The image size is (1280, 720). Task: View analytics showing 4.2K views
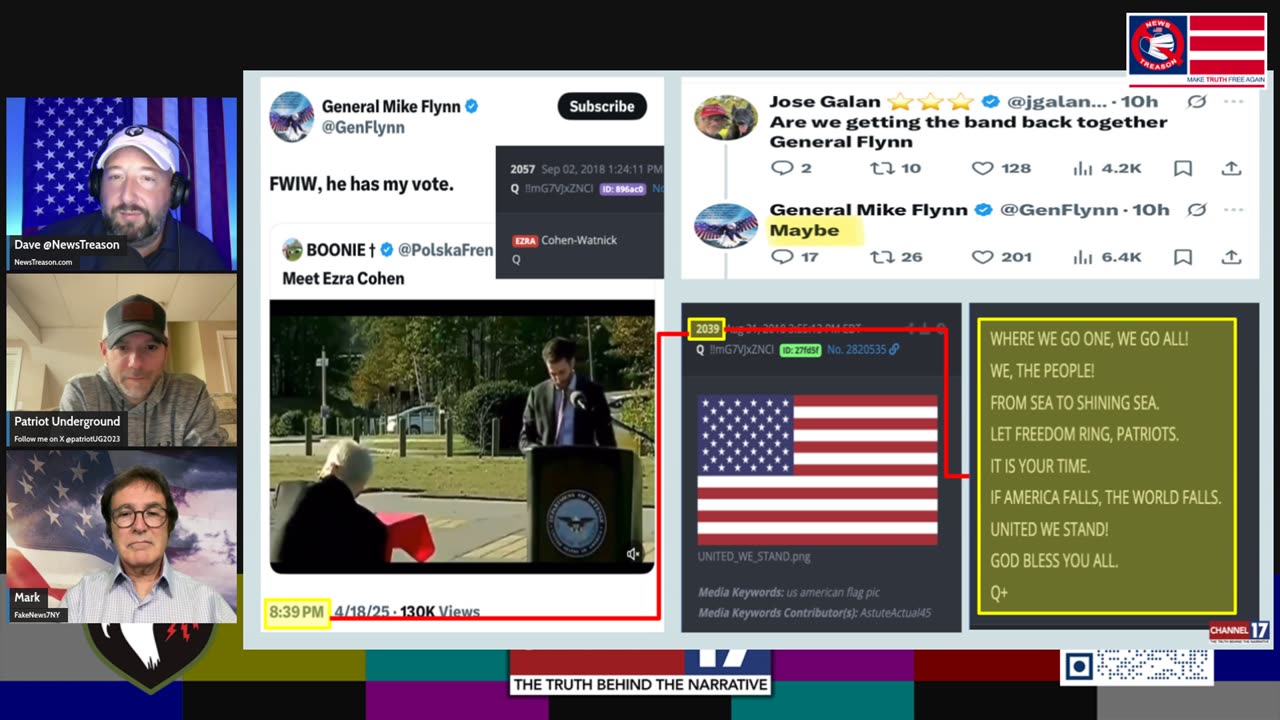point(1107,168)
